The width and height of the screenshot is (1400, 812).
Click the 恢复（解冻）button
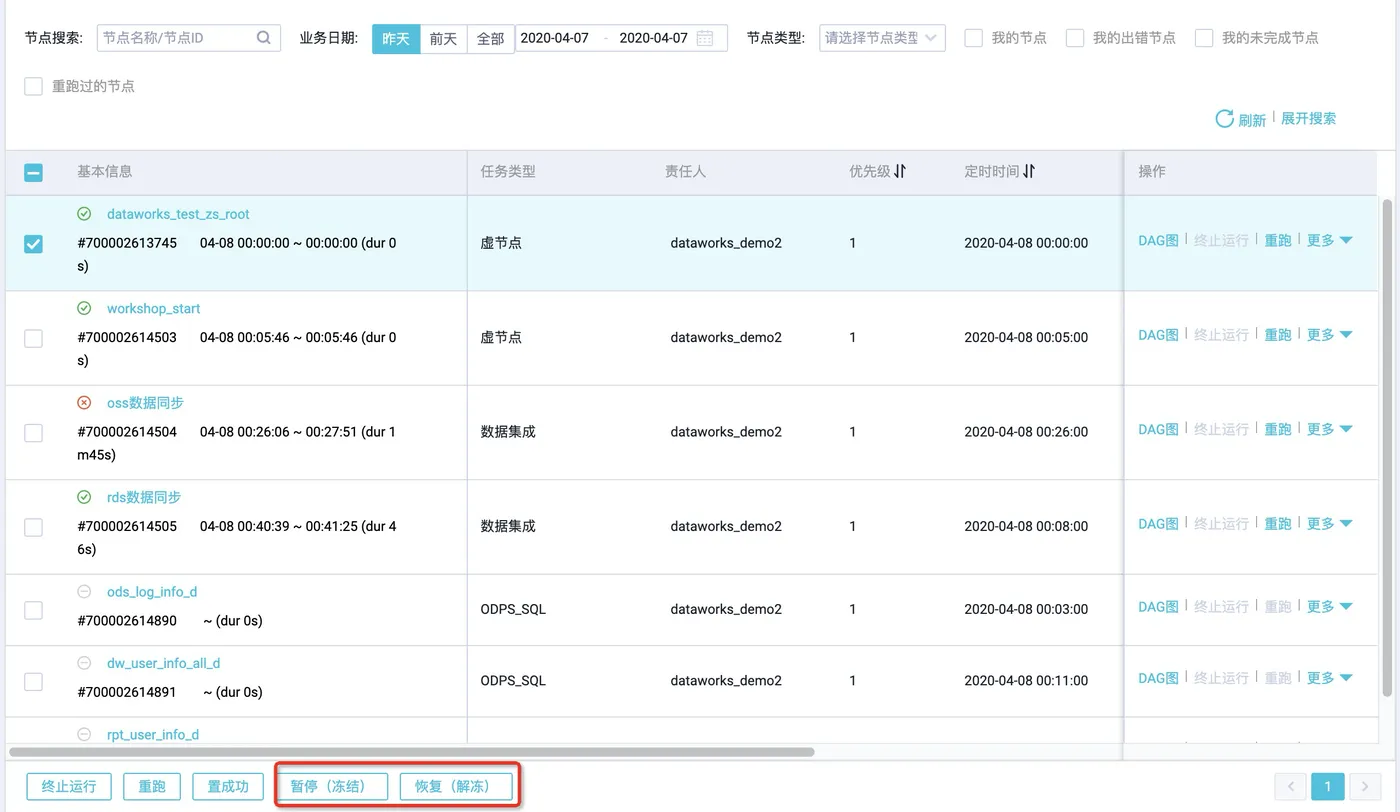457,786
